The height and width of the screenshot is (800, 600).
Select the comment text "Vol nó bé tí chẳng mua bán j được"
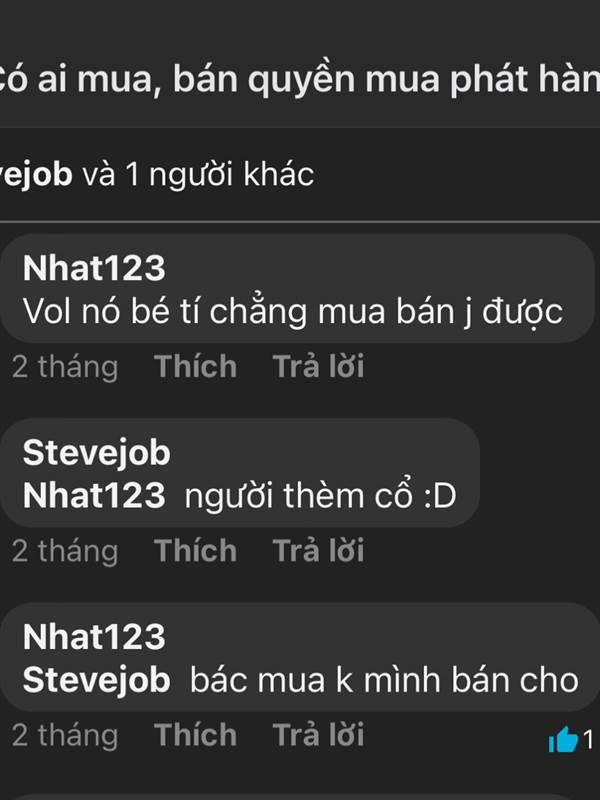[293, 312]
